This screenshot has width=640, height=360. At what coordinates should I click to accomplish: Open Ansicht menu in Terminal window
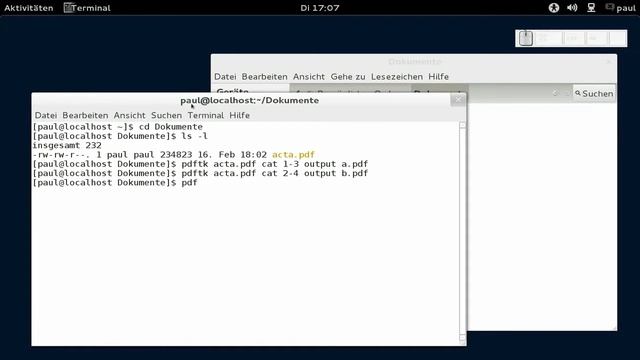129,116
